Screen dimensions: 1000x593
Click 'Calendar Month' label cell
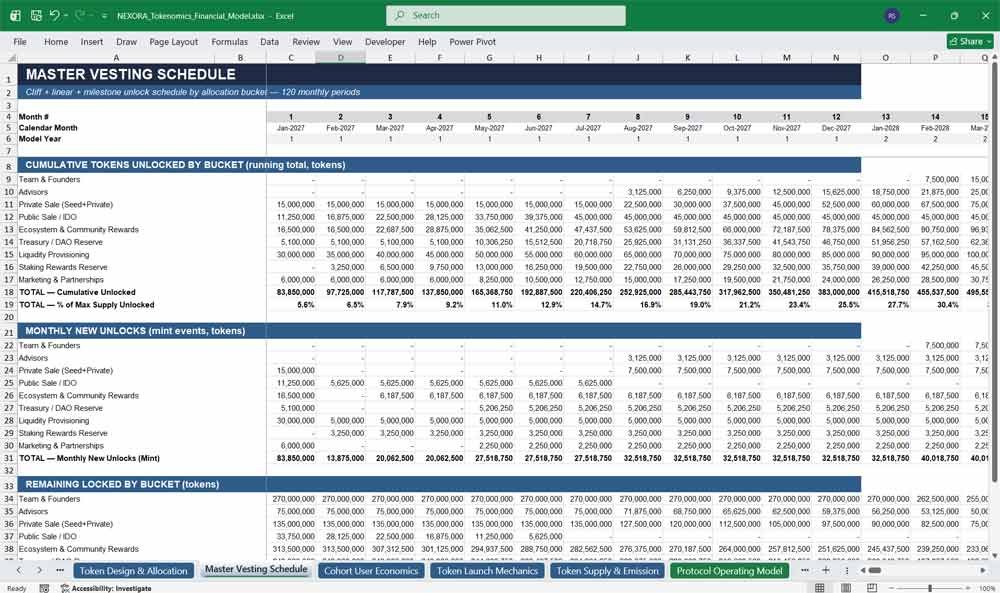pos(48,128)
